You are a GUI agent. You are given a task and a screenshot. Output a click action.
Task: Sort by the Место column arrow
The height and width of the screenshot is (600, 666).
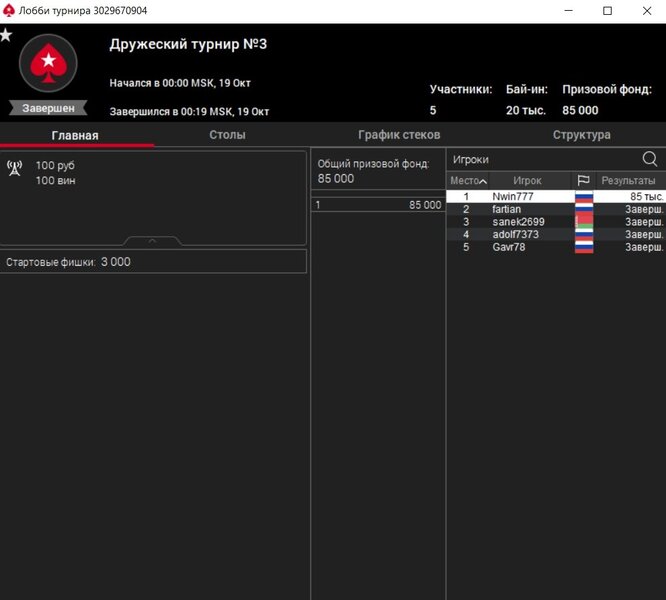[484, 181]
